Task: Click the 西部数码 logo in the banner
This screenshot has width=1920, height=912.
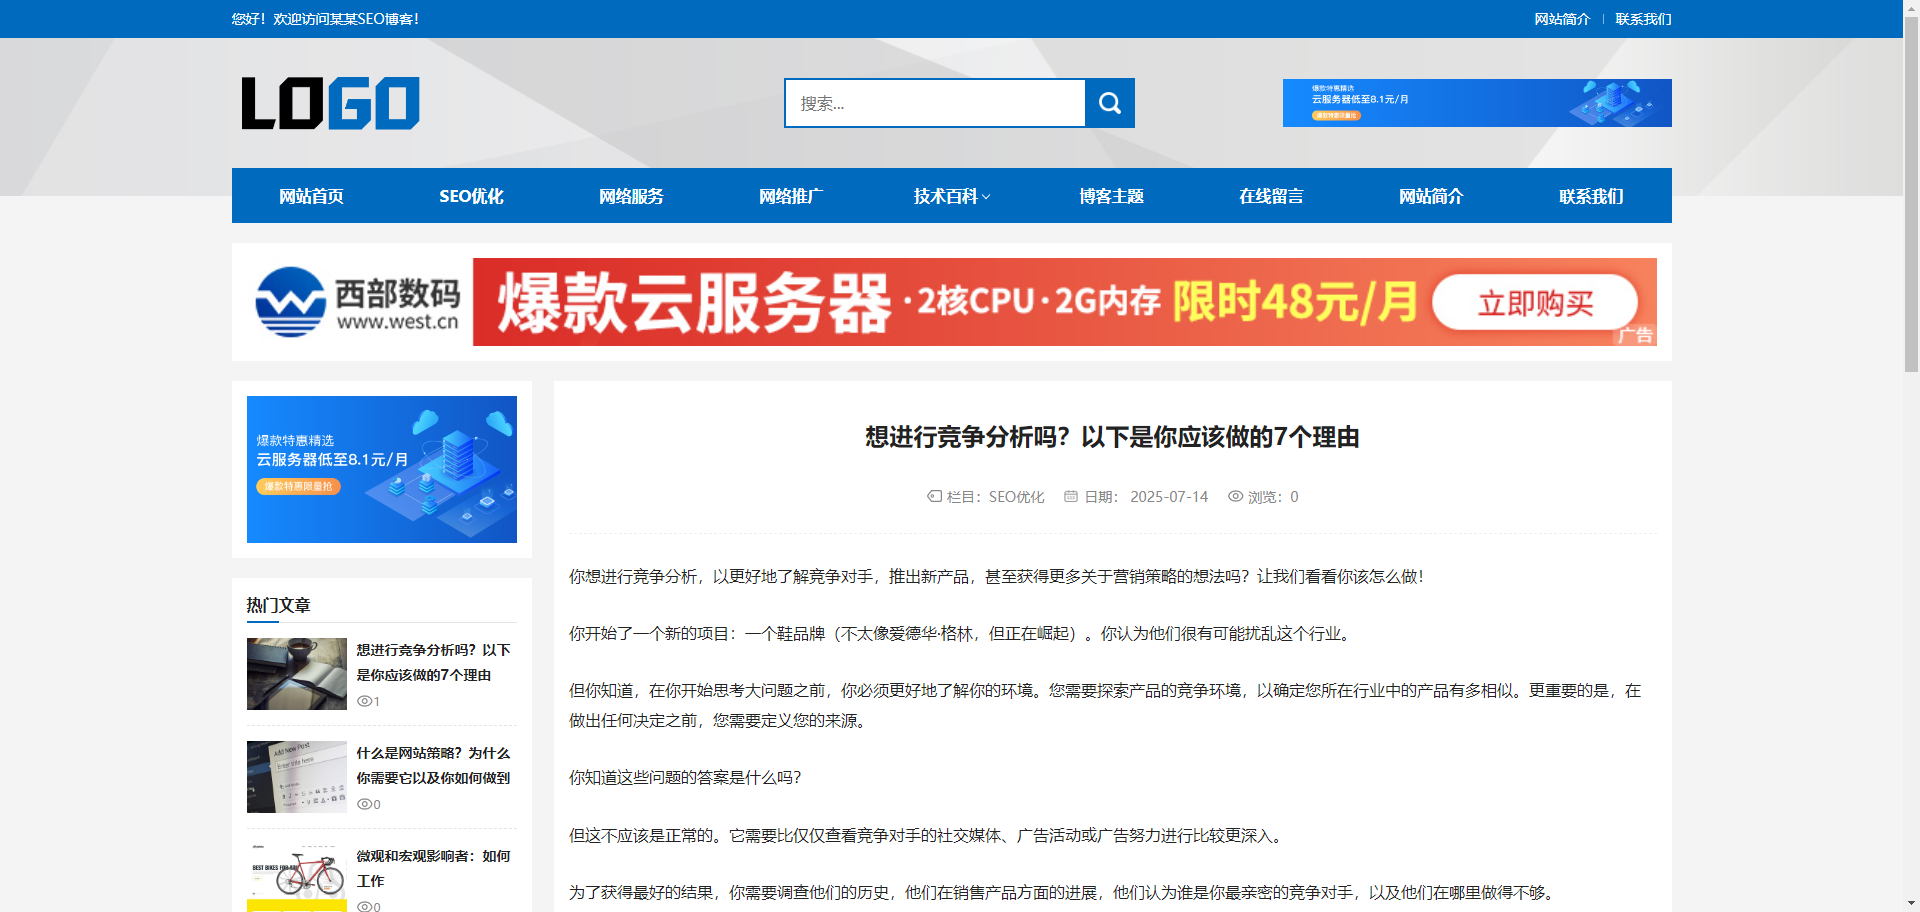Action: [358, 302]
